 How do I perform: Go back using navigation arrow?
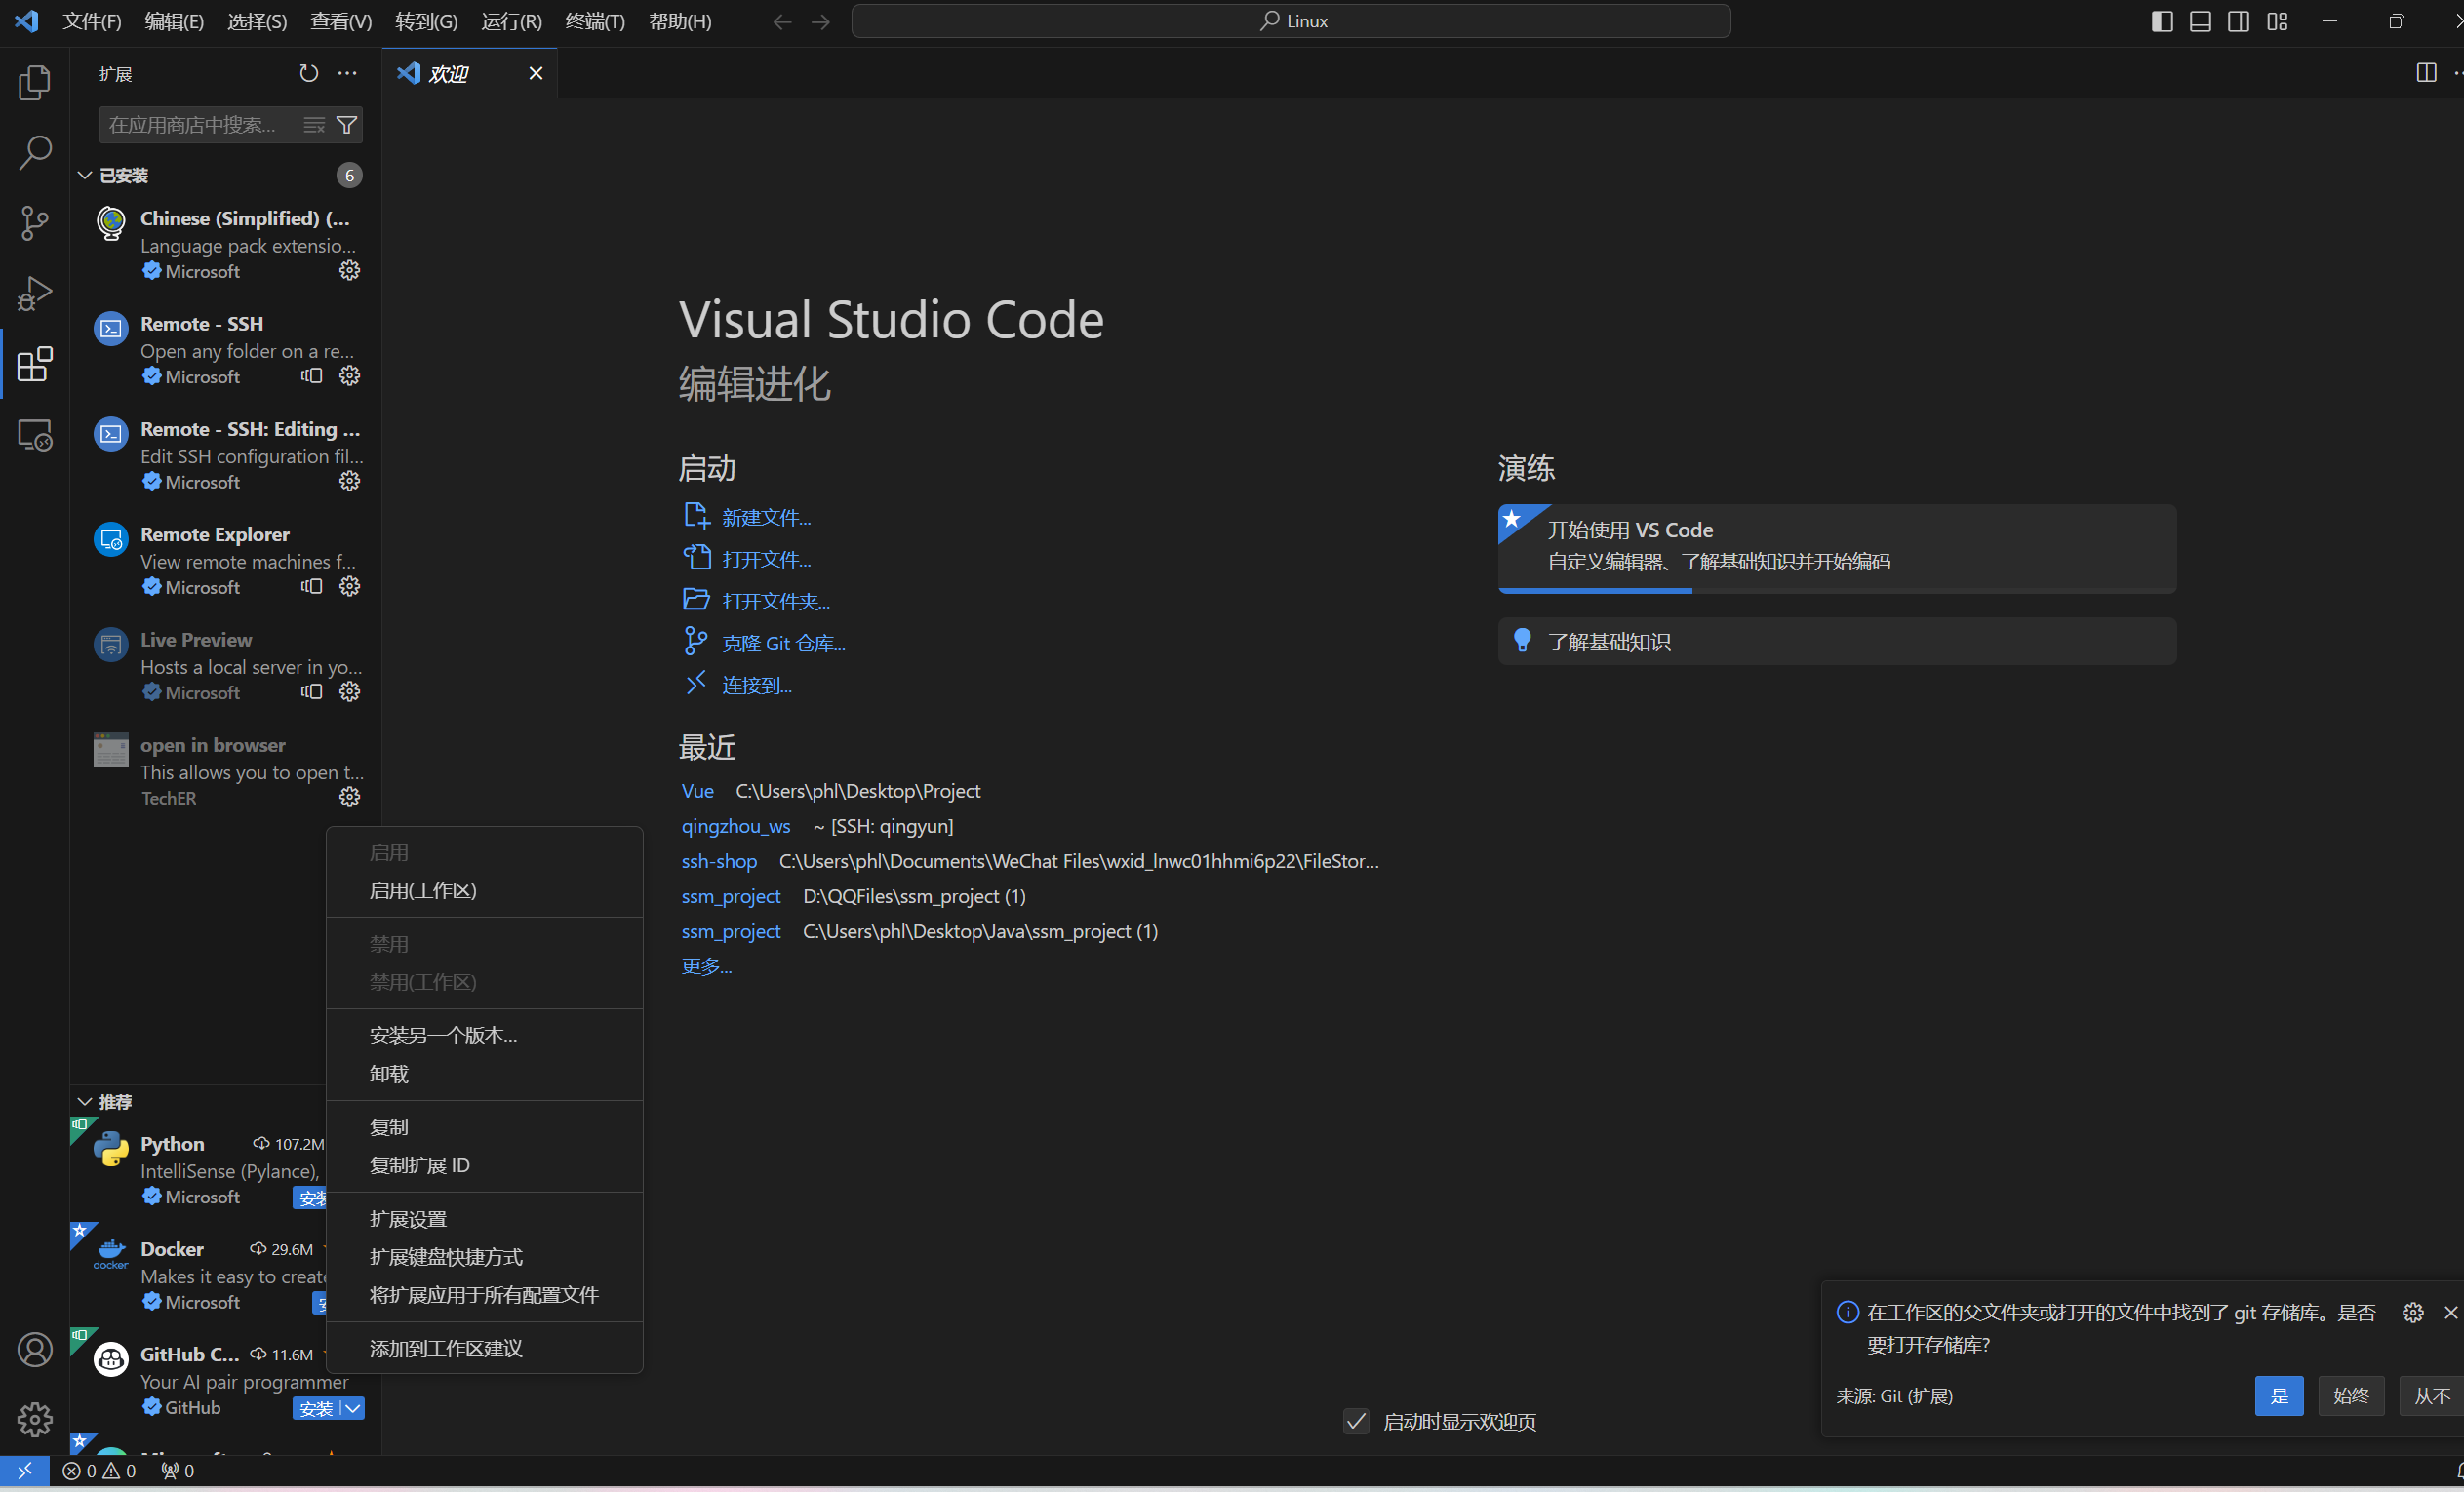click(782, 21)
